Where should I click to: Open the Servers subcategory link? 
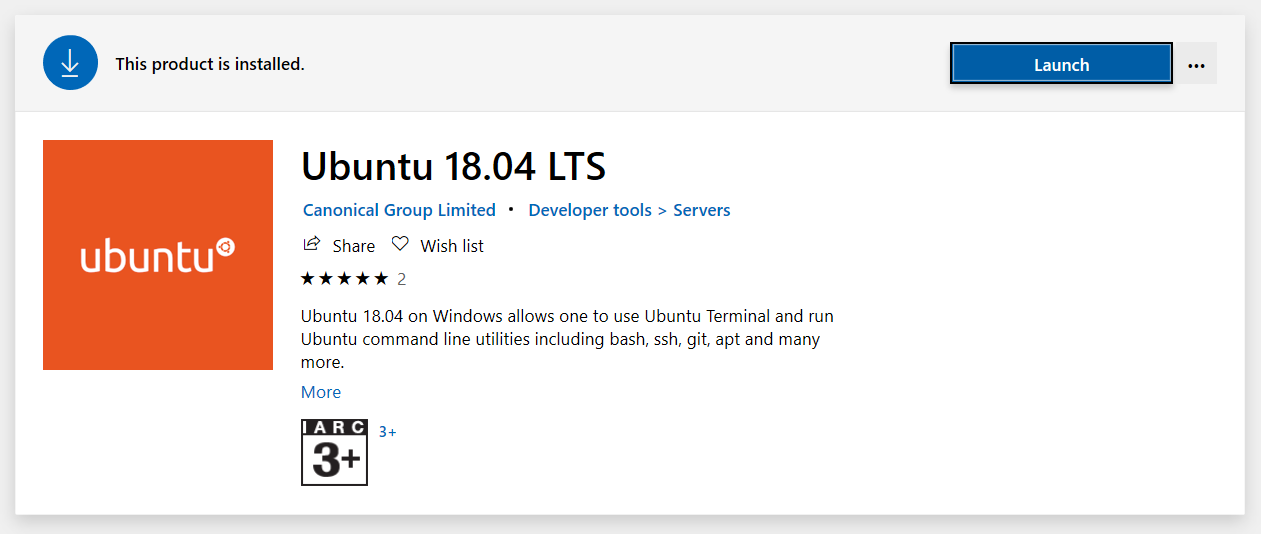pyautogui.click(x=702, y=210)
